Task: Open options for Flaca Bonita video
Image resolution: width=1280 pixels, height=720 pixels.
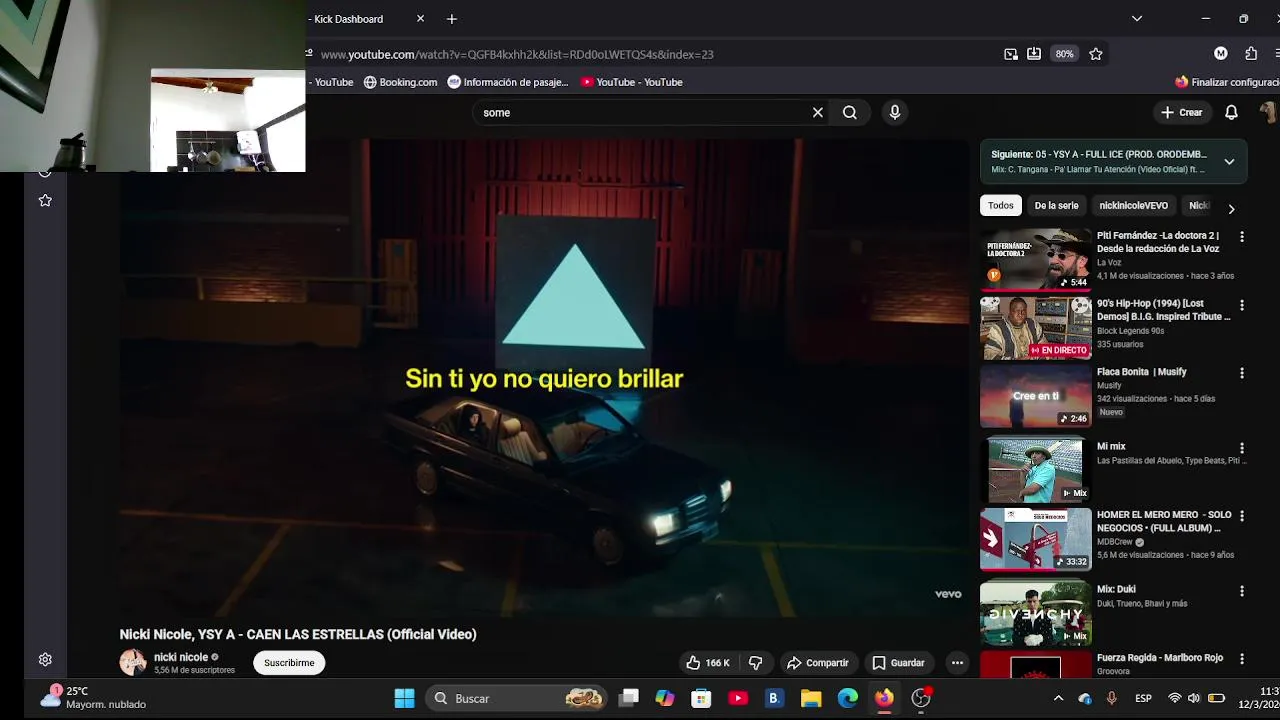Action: click(1242, 373)
